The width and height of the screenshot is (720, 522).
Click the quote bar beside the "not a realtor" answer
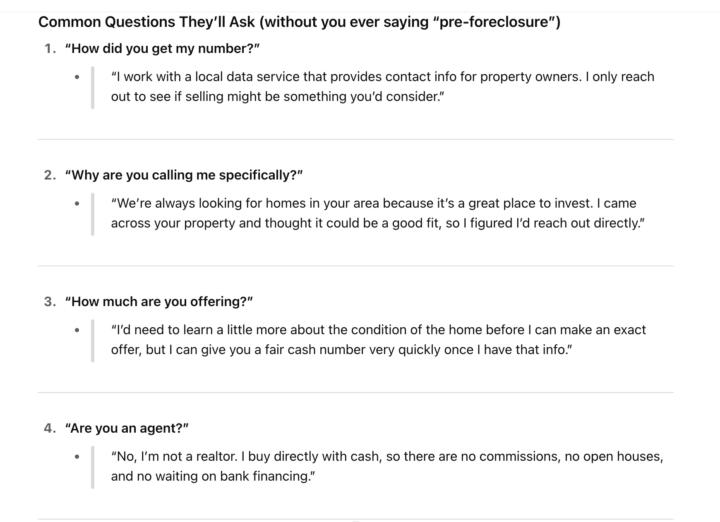(x=93, y=466)
